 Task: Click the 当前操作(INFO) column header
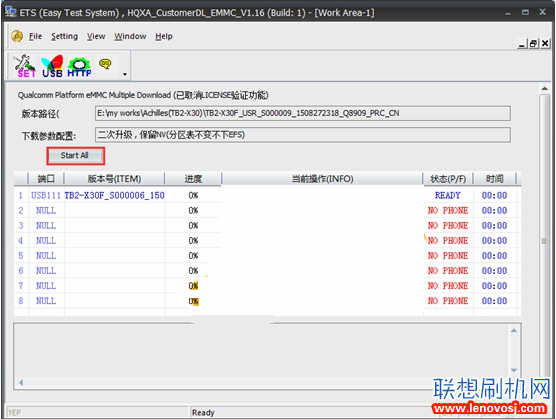point(322,179)
